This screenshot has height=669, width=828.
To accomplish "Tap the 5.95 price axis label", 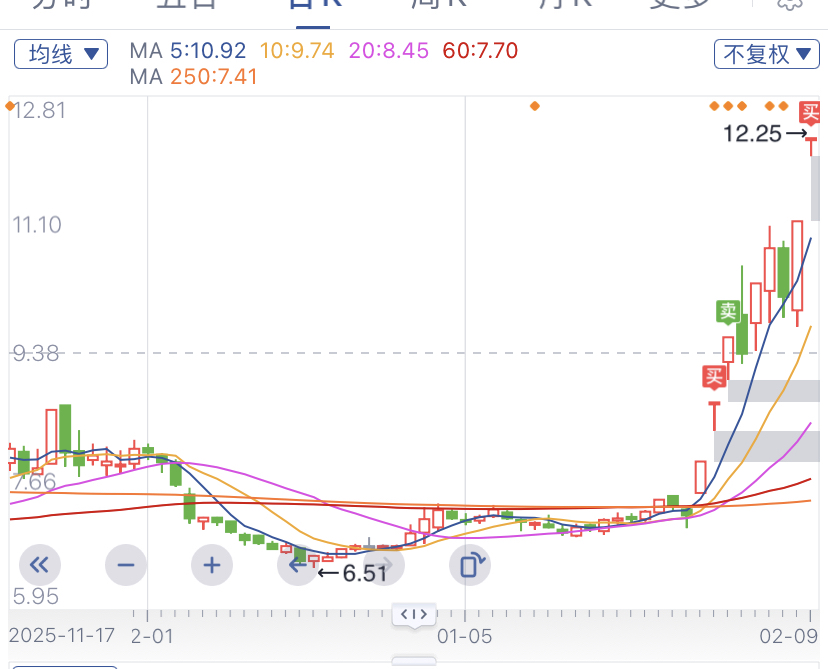I will (x=35, y=597).
